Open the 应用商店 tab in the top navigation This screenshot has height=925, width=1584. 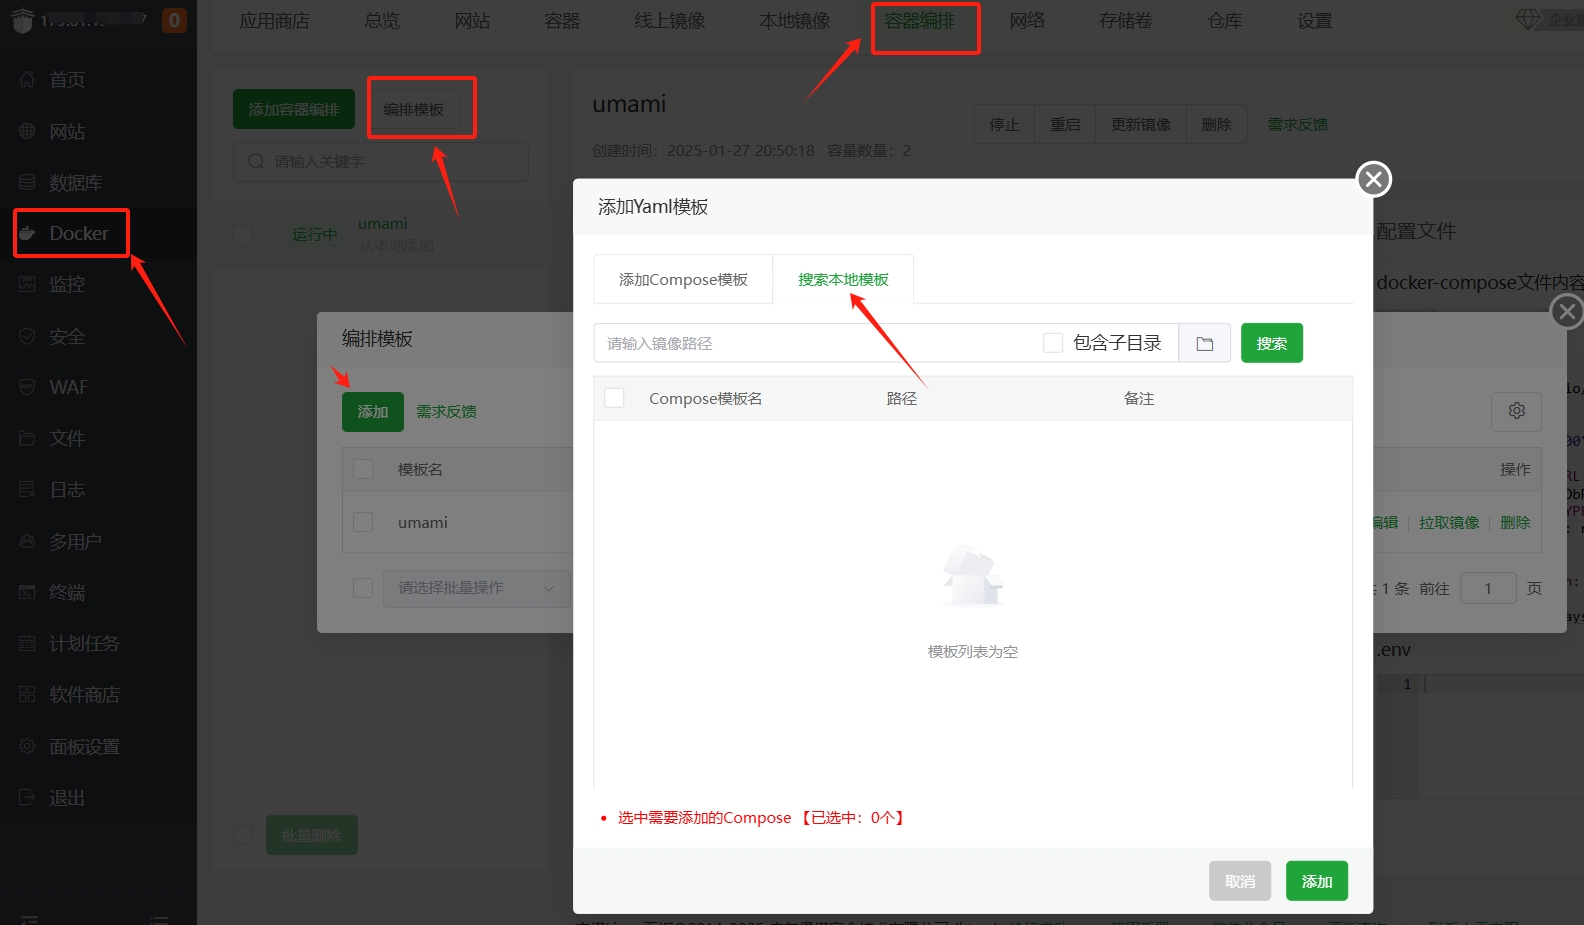275,21
